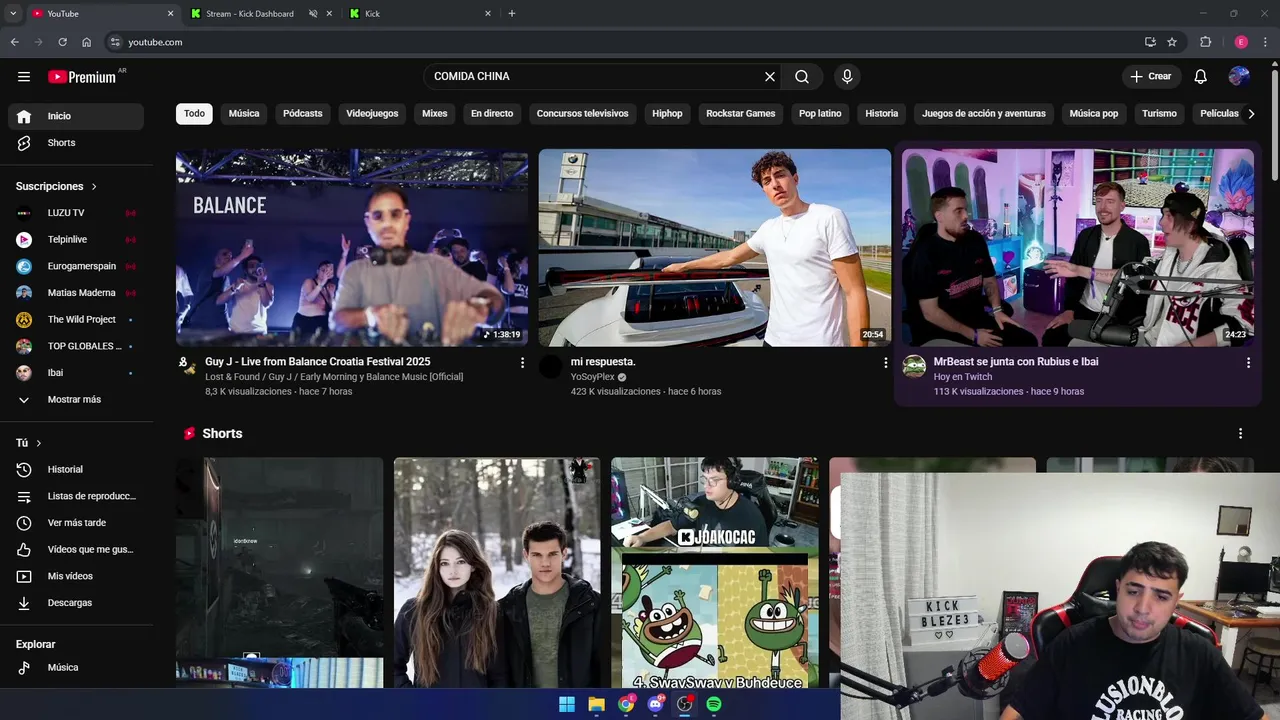Expand the Tú section header
The image size is (1280, 720).
[29, 443]
